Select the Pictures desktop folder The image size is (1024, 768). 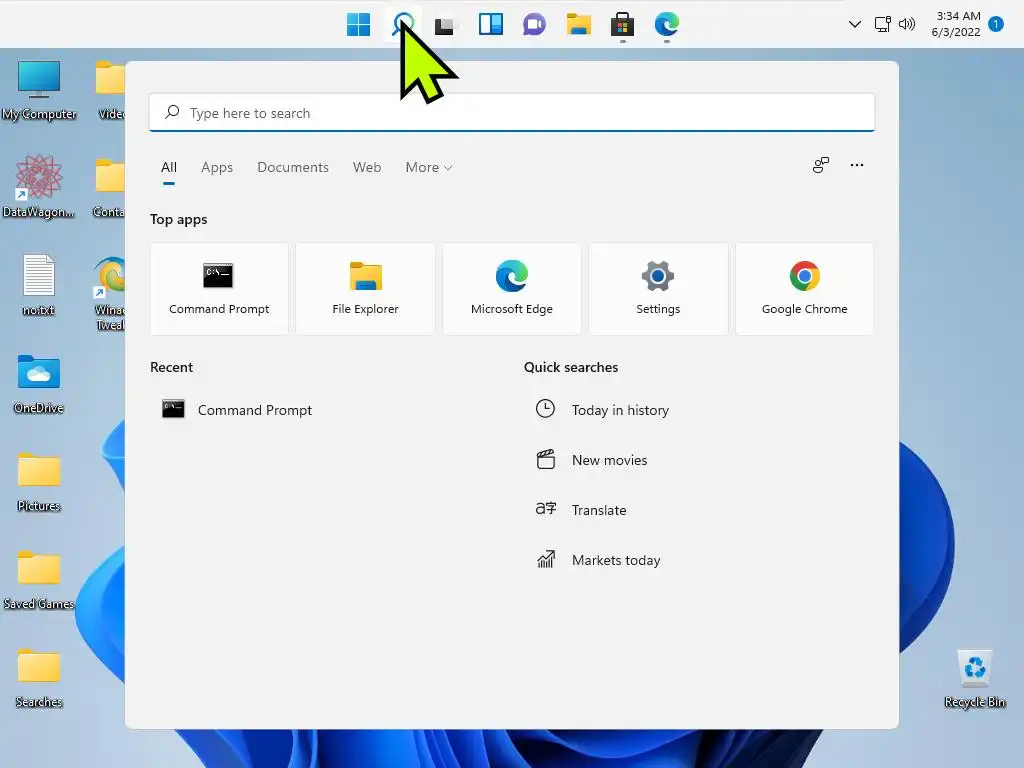(x=39, y=481)
